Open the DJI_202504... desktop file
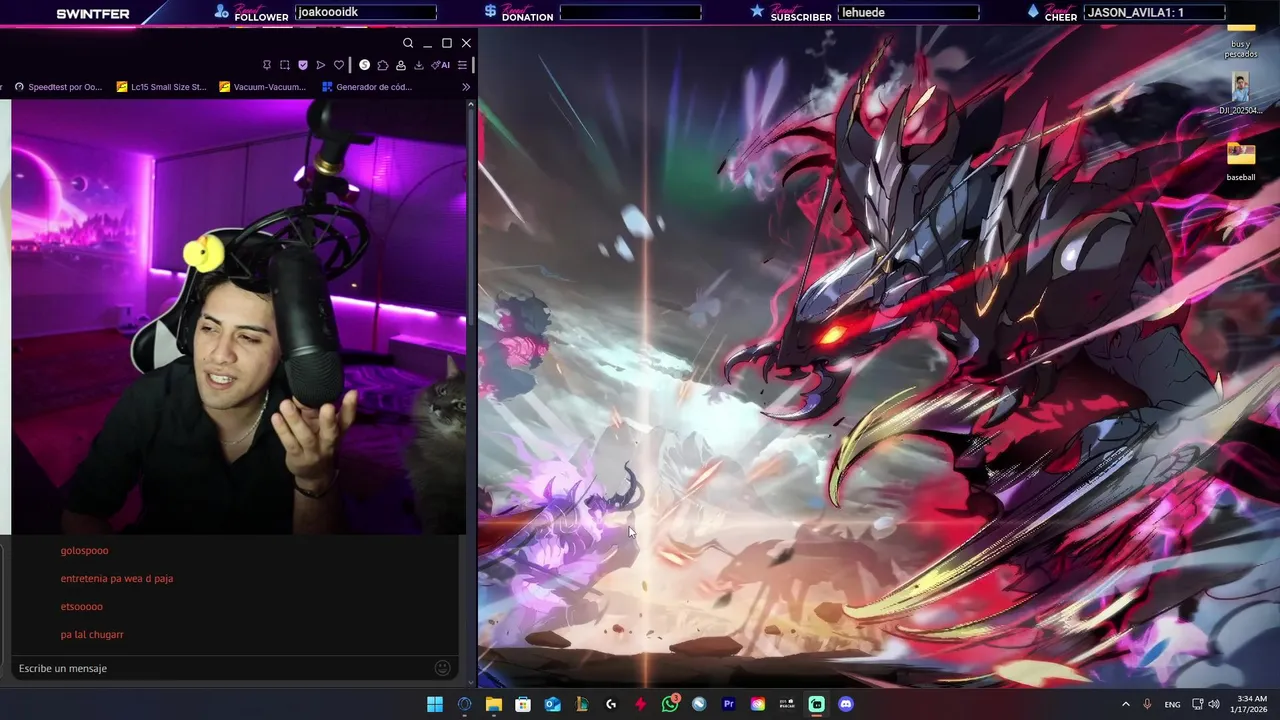The width and height of the screenshot is (1280, 720). click(1241, 95)
